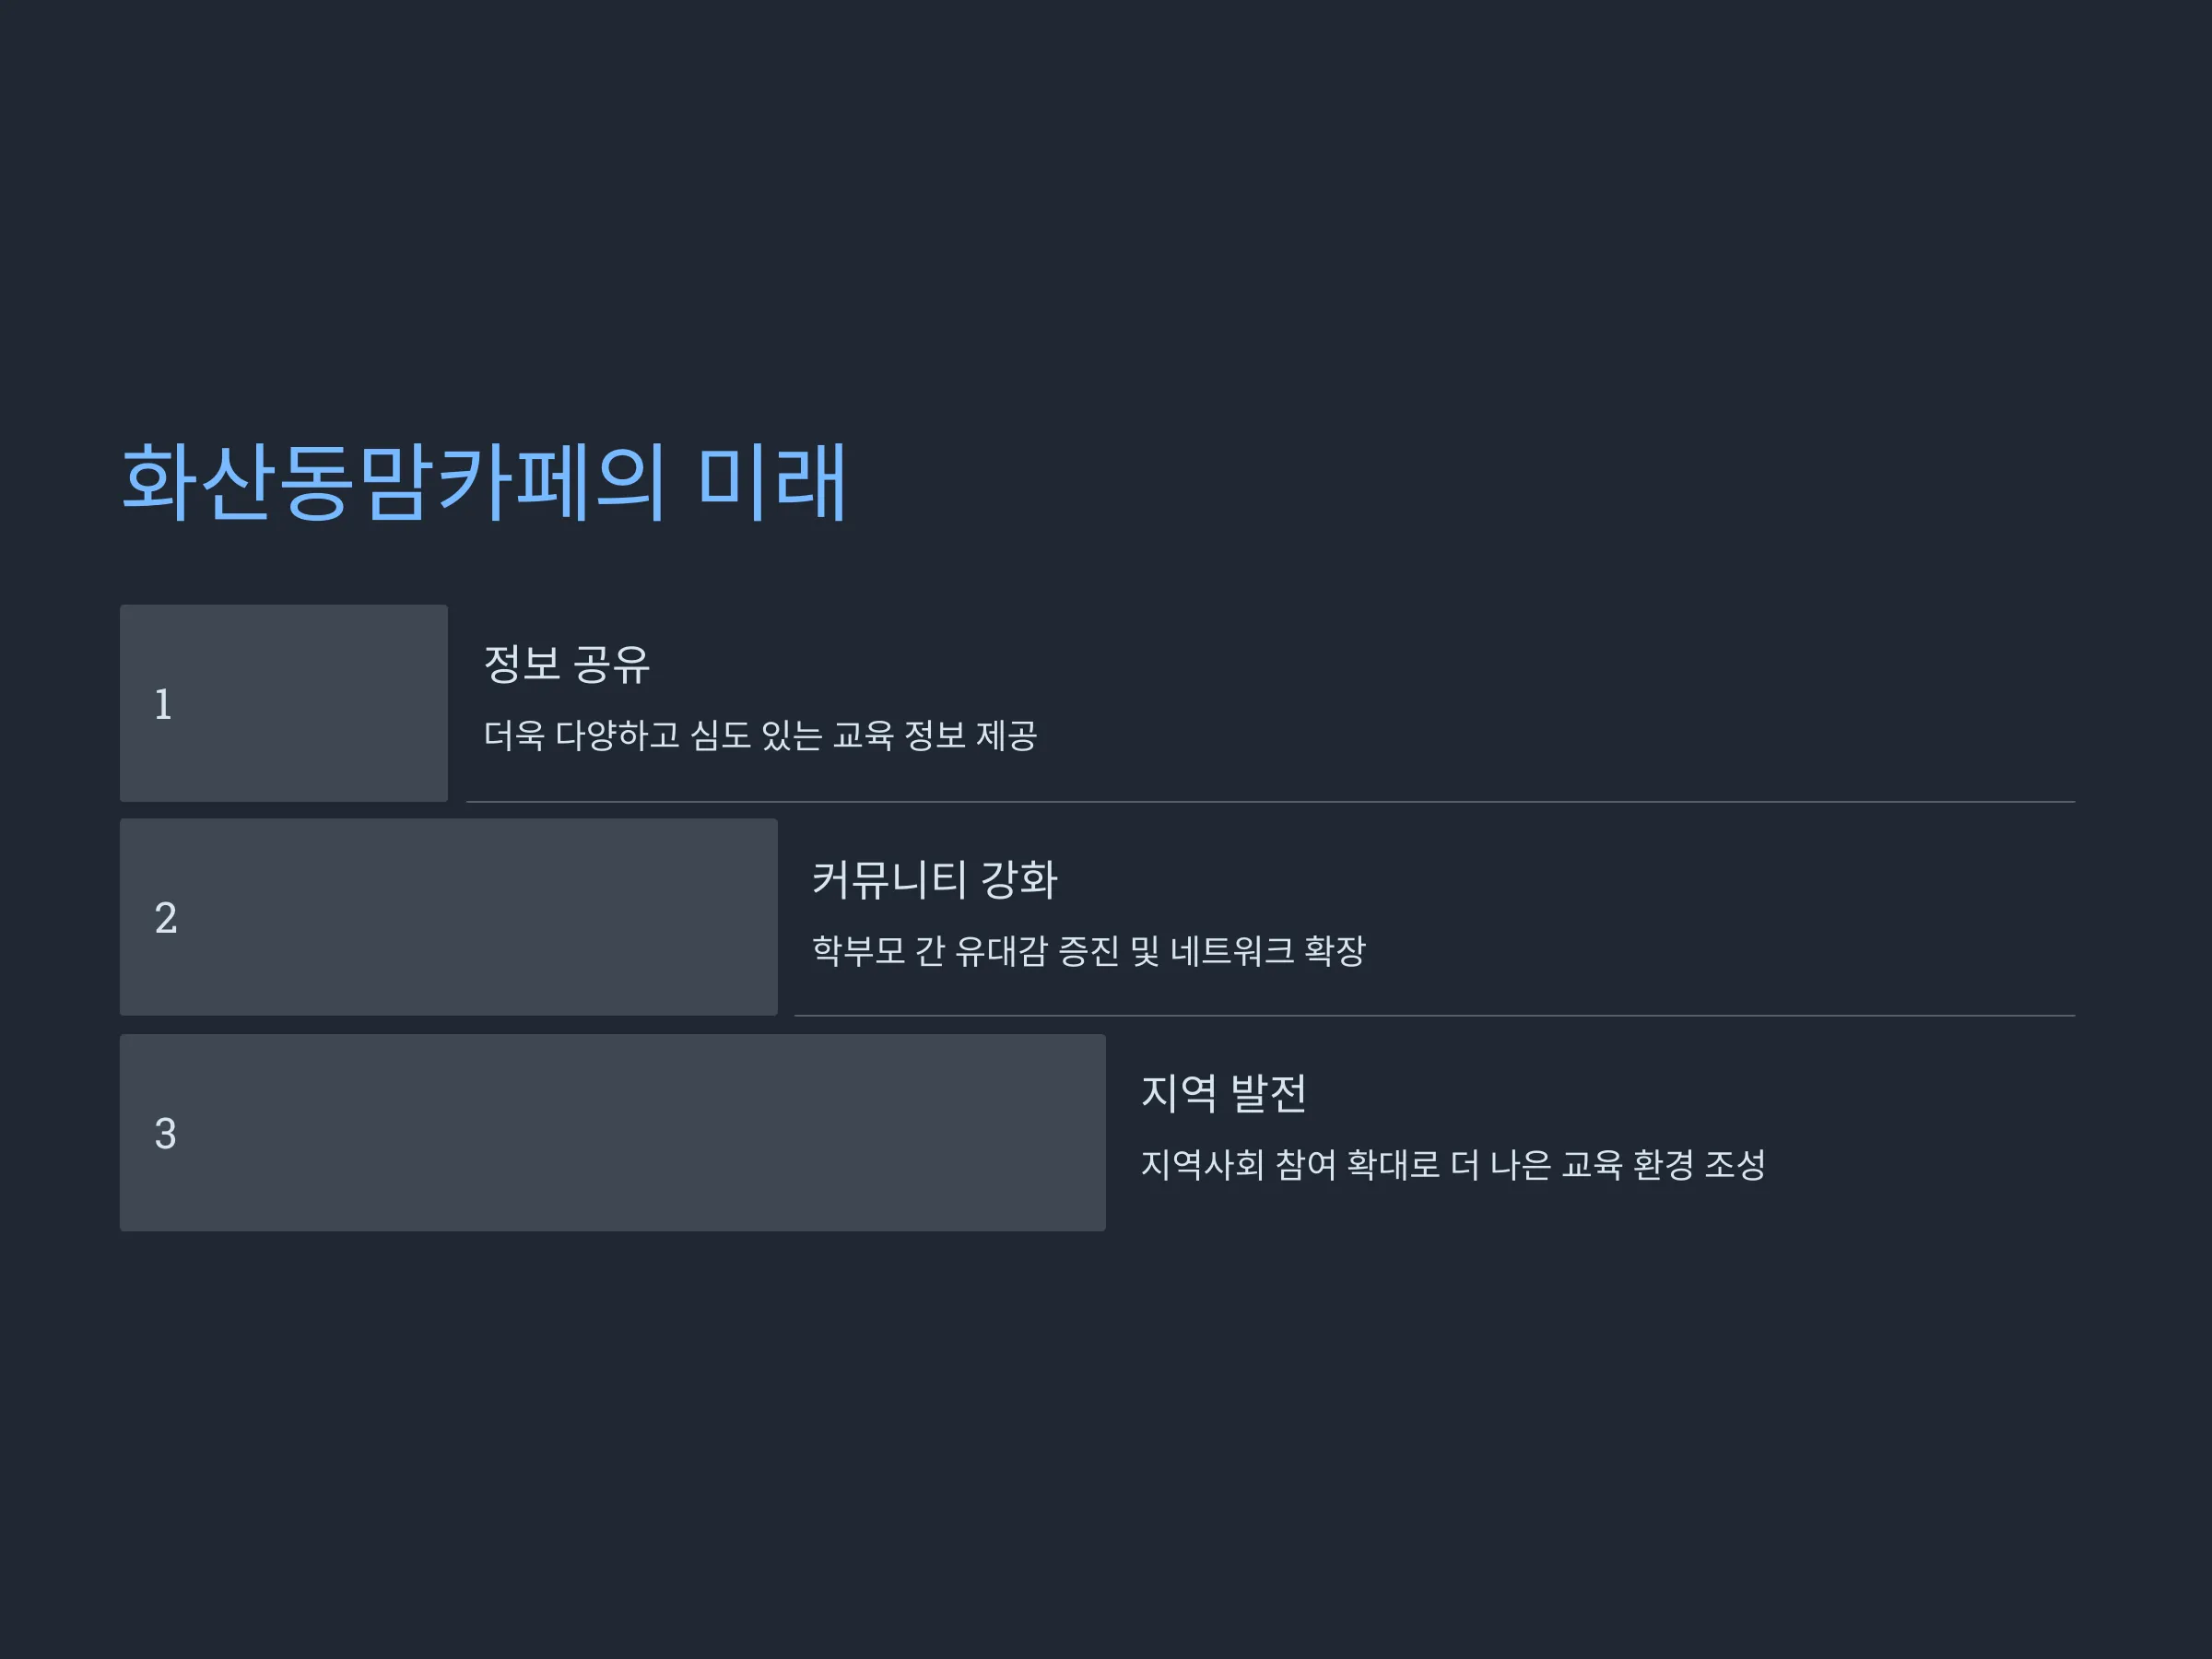Select the 커뮤니티 강화 heading
This screenshot has height=1659, width=2212.
[x=934, y=879]
